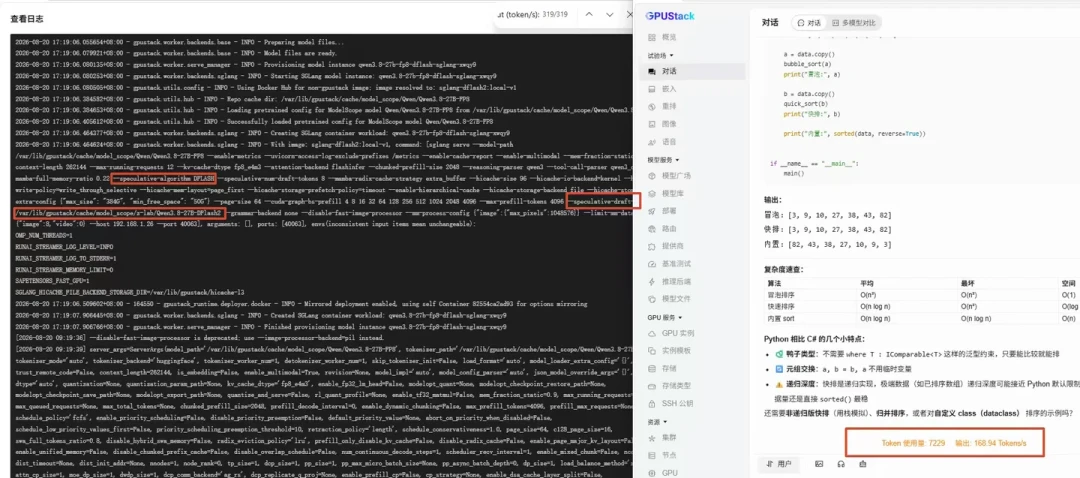The height and width of the screenshot is (478, 1080).
Task: Click the 冒泡排序 table cell
Action: (x=779, y=295)
